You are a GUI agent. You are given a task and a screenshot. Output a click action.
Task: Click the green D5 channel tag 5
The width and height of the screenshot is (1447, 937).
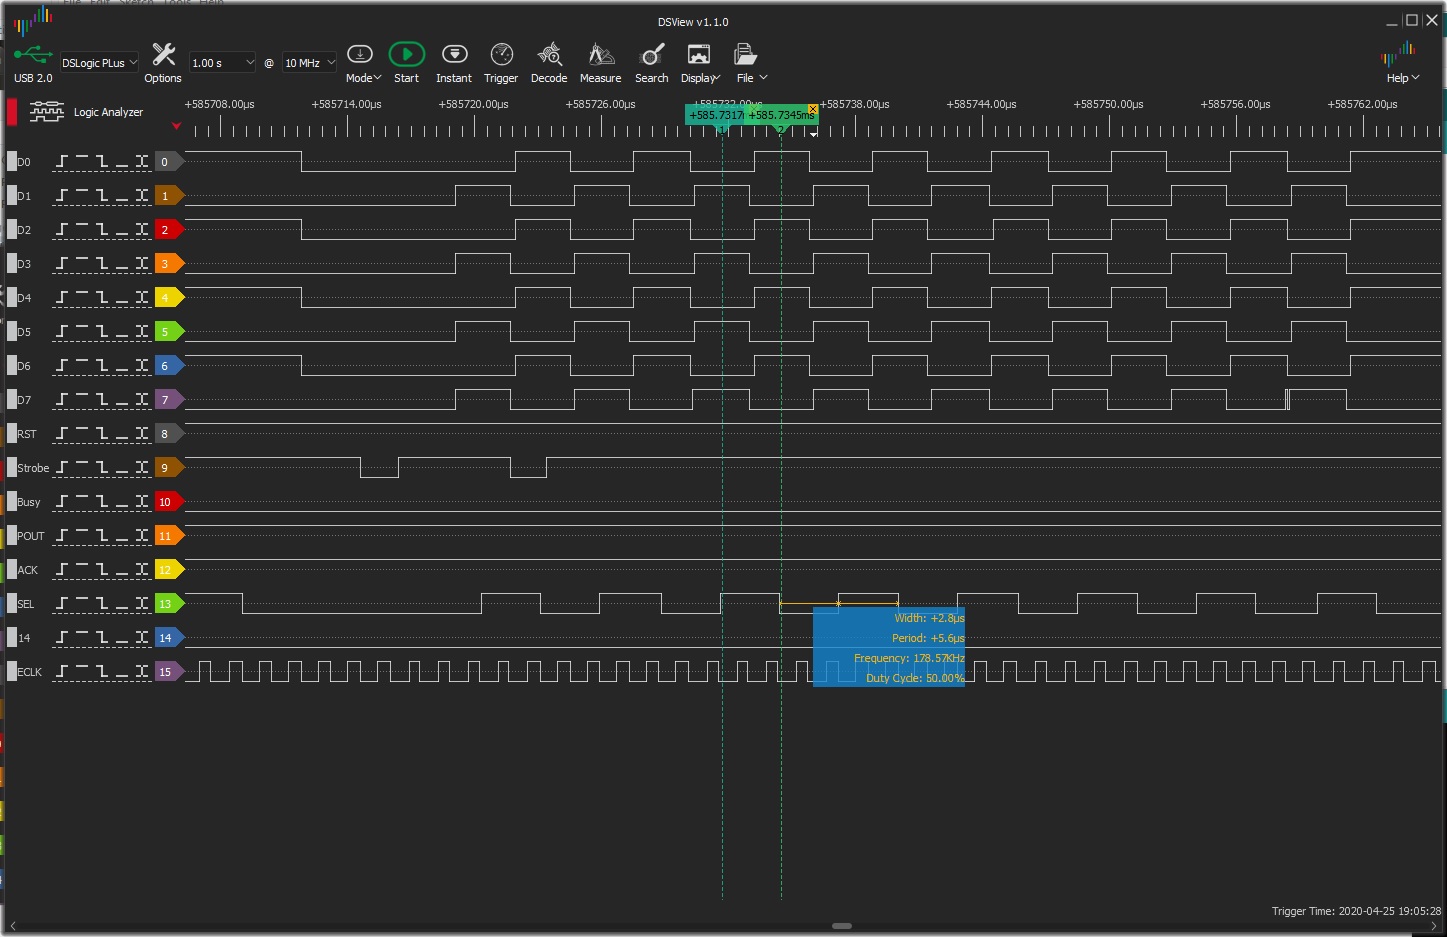(169, 332)
